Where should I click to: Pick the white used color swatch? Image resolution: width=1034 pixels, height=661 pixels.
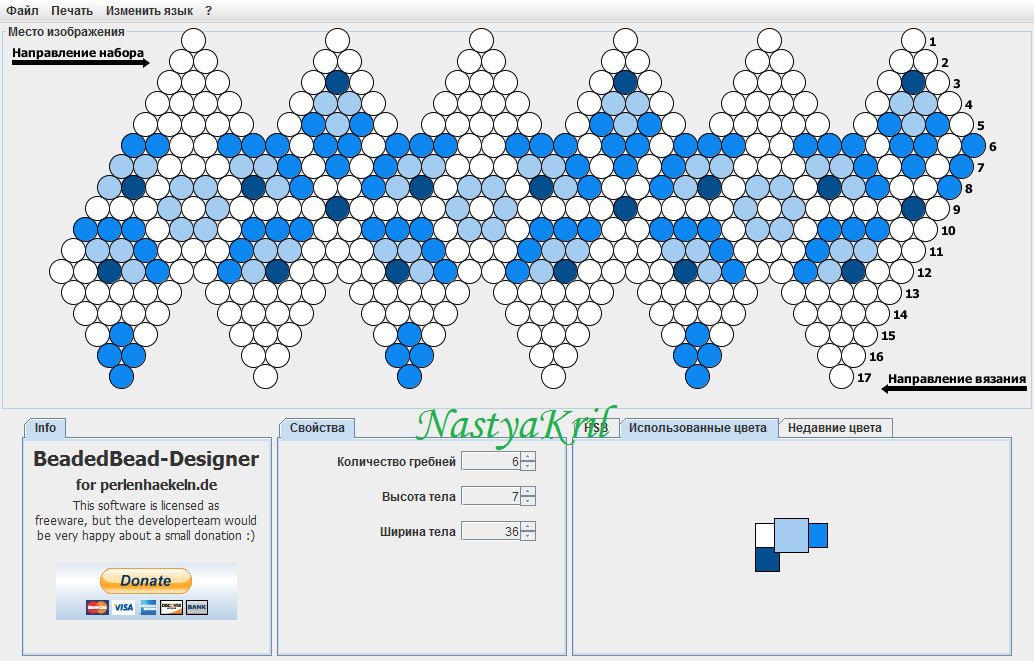(764, 536)
